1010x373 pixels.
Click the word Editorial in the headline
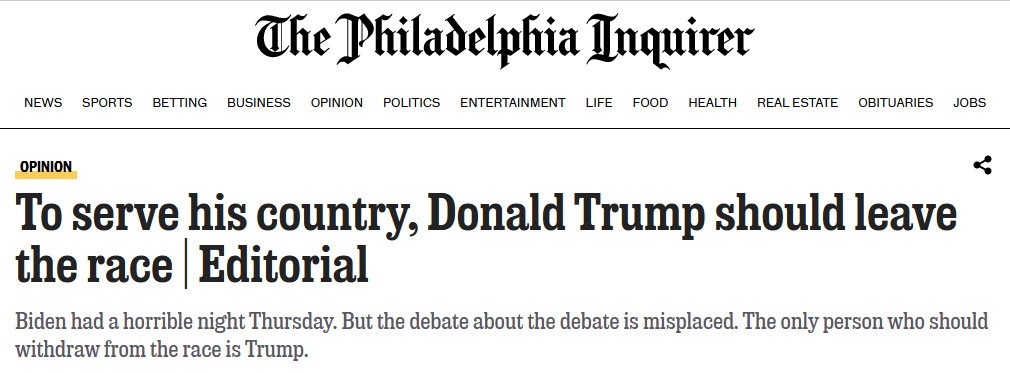coord(283,265)
